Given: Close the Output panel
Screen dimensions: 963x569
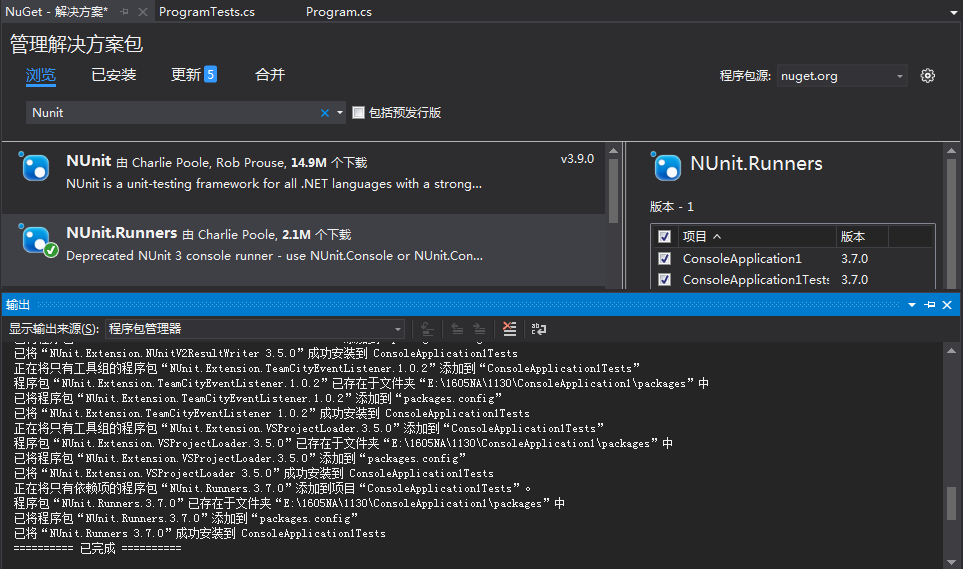Looking at the screenshot, I should click(x=947, y=305).
